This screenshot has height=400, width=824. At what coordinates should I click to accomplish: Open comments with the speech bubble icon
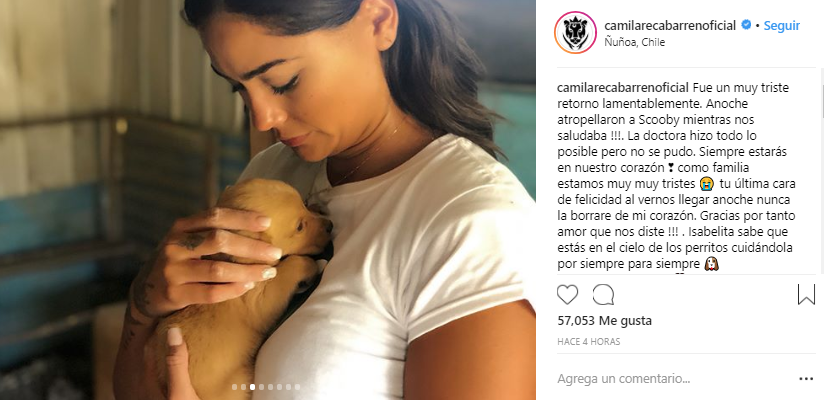[603, 295]
